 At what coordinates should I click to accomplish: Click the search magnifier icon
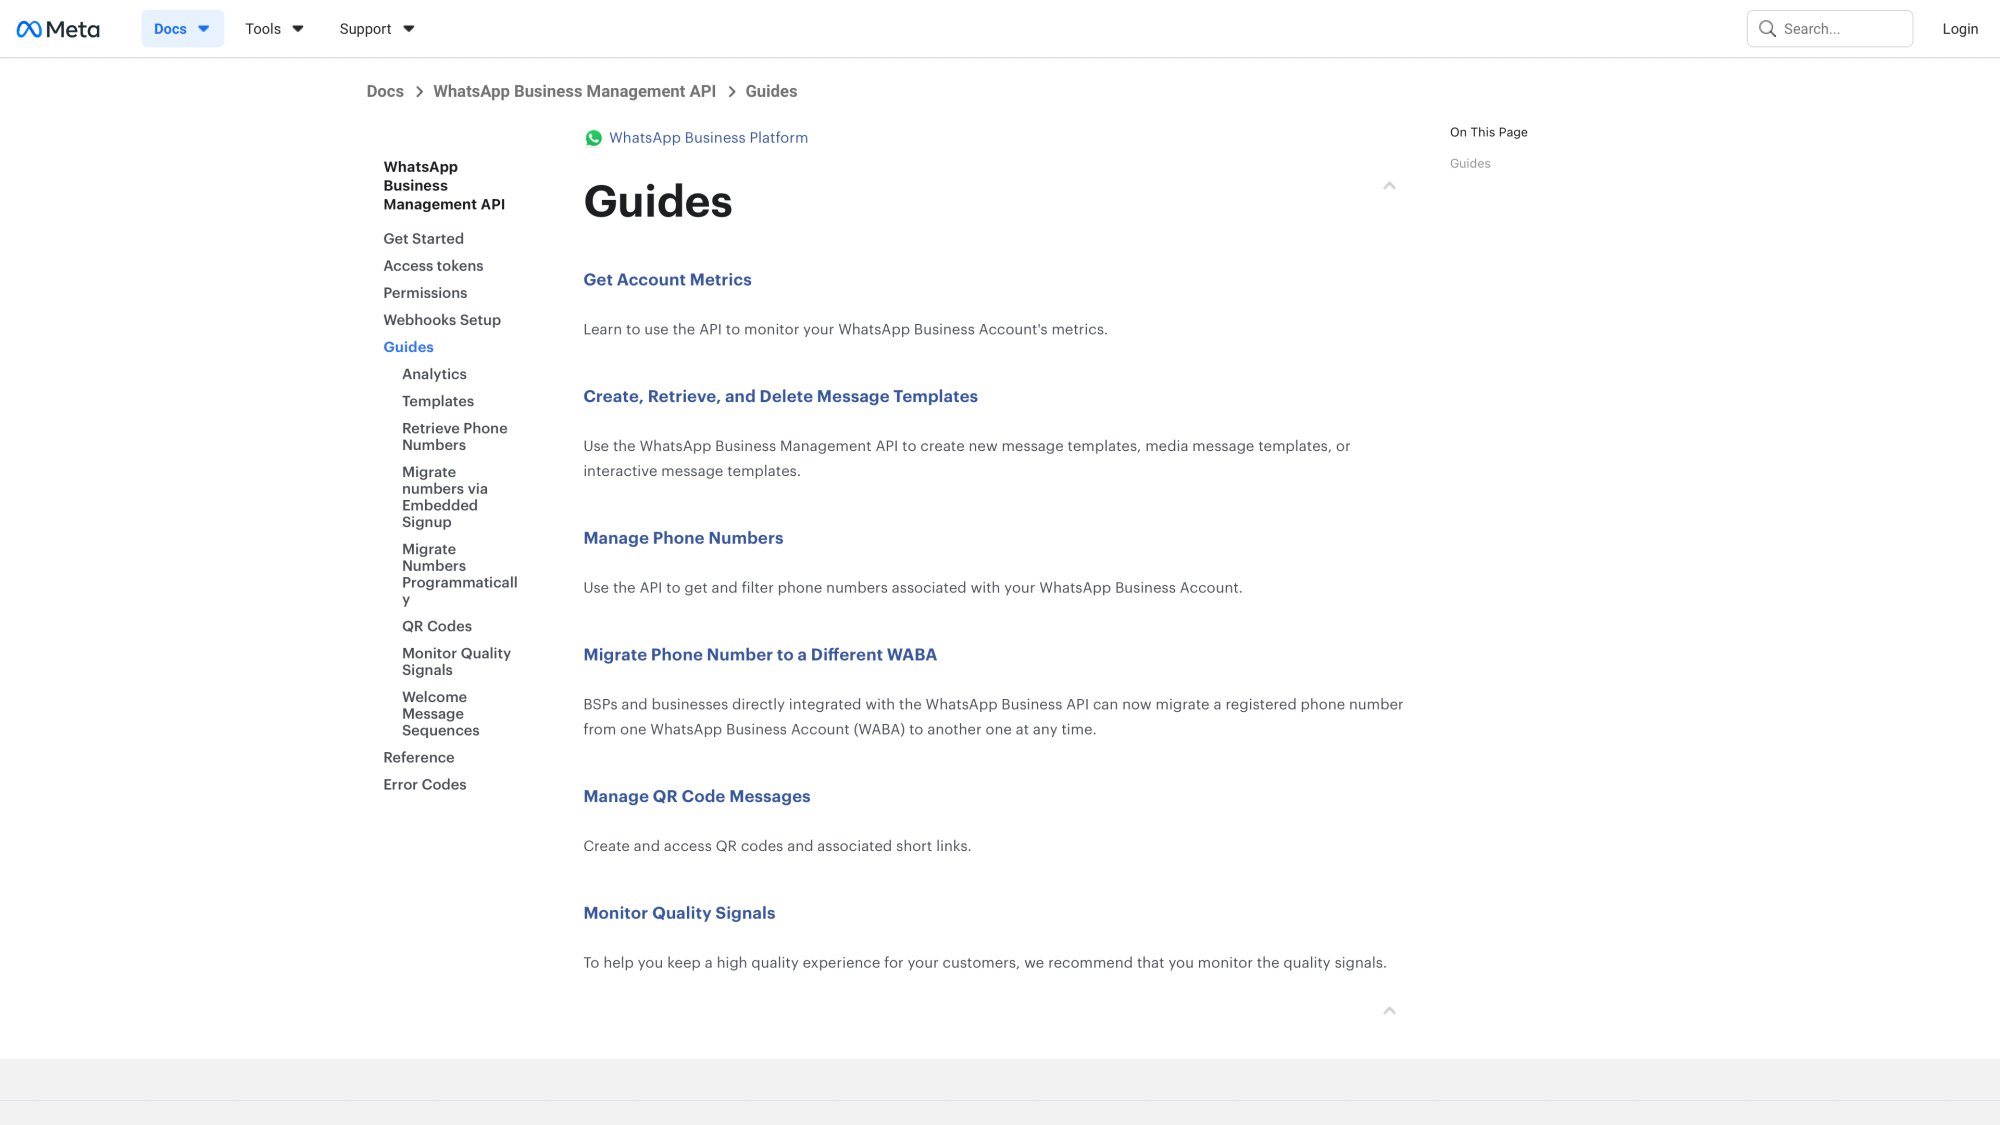pos(1767,29)
